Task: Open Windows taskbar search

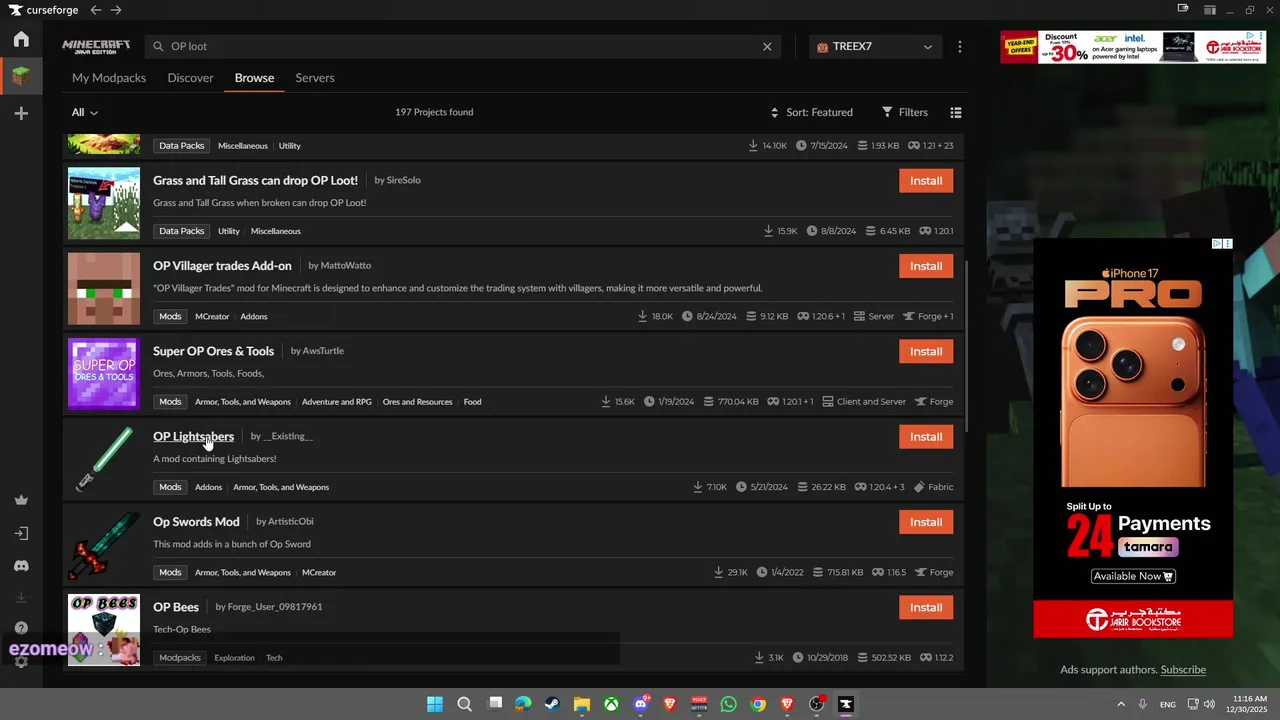Action: 464,704
